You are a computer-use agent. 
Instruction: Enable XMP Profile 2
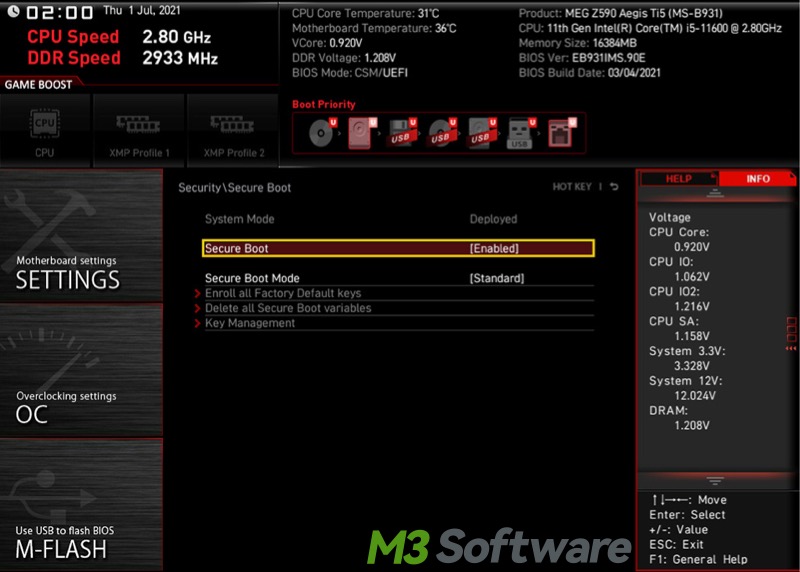pyautogui.click(x=233, y=131)
